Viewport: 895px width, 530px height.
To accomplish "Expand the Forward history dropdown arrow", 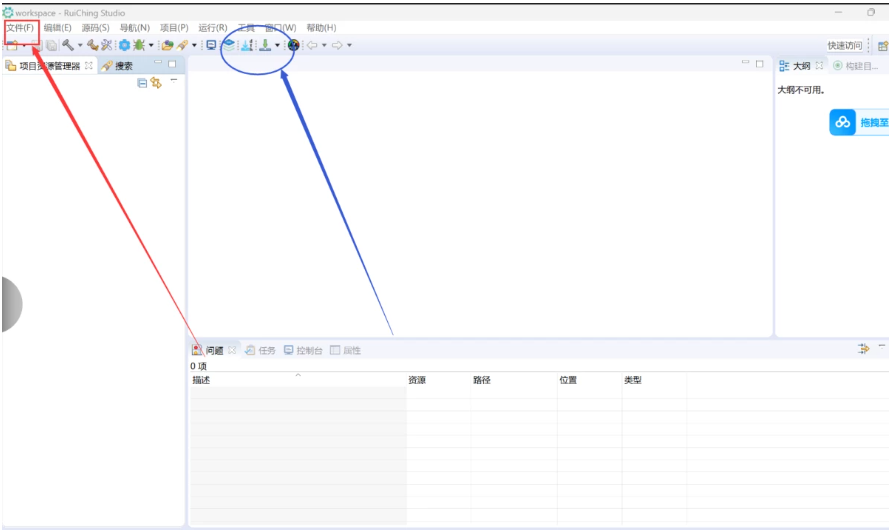I will 349,45.
